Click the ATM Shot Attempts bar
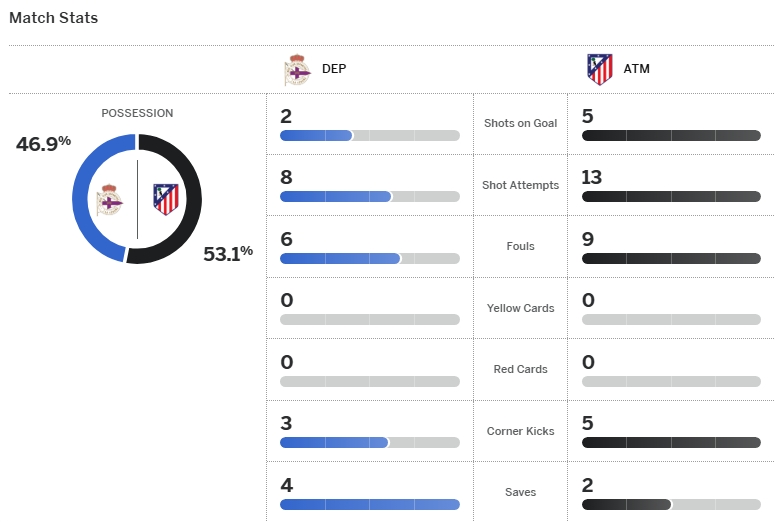782x522 pixels. click(x=671, y=197)
